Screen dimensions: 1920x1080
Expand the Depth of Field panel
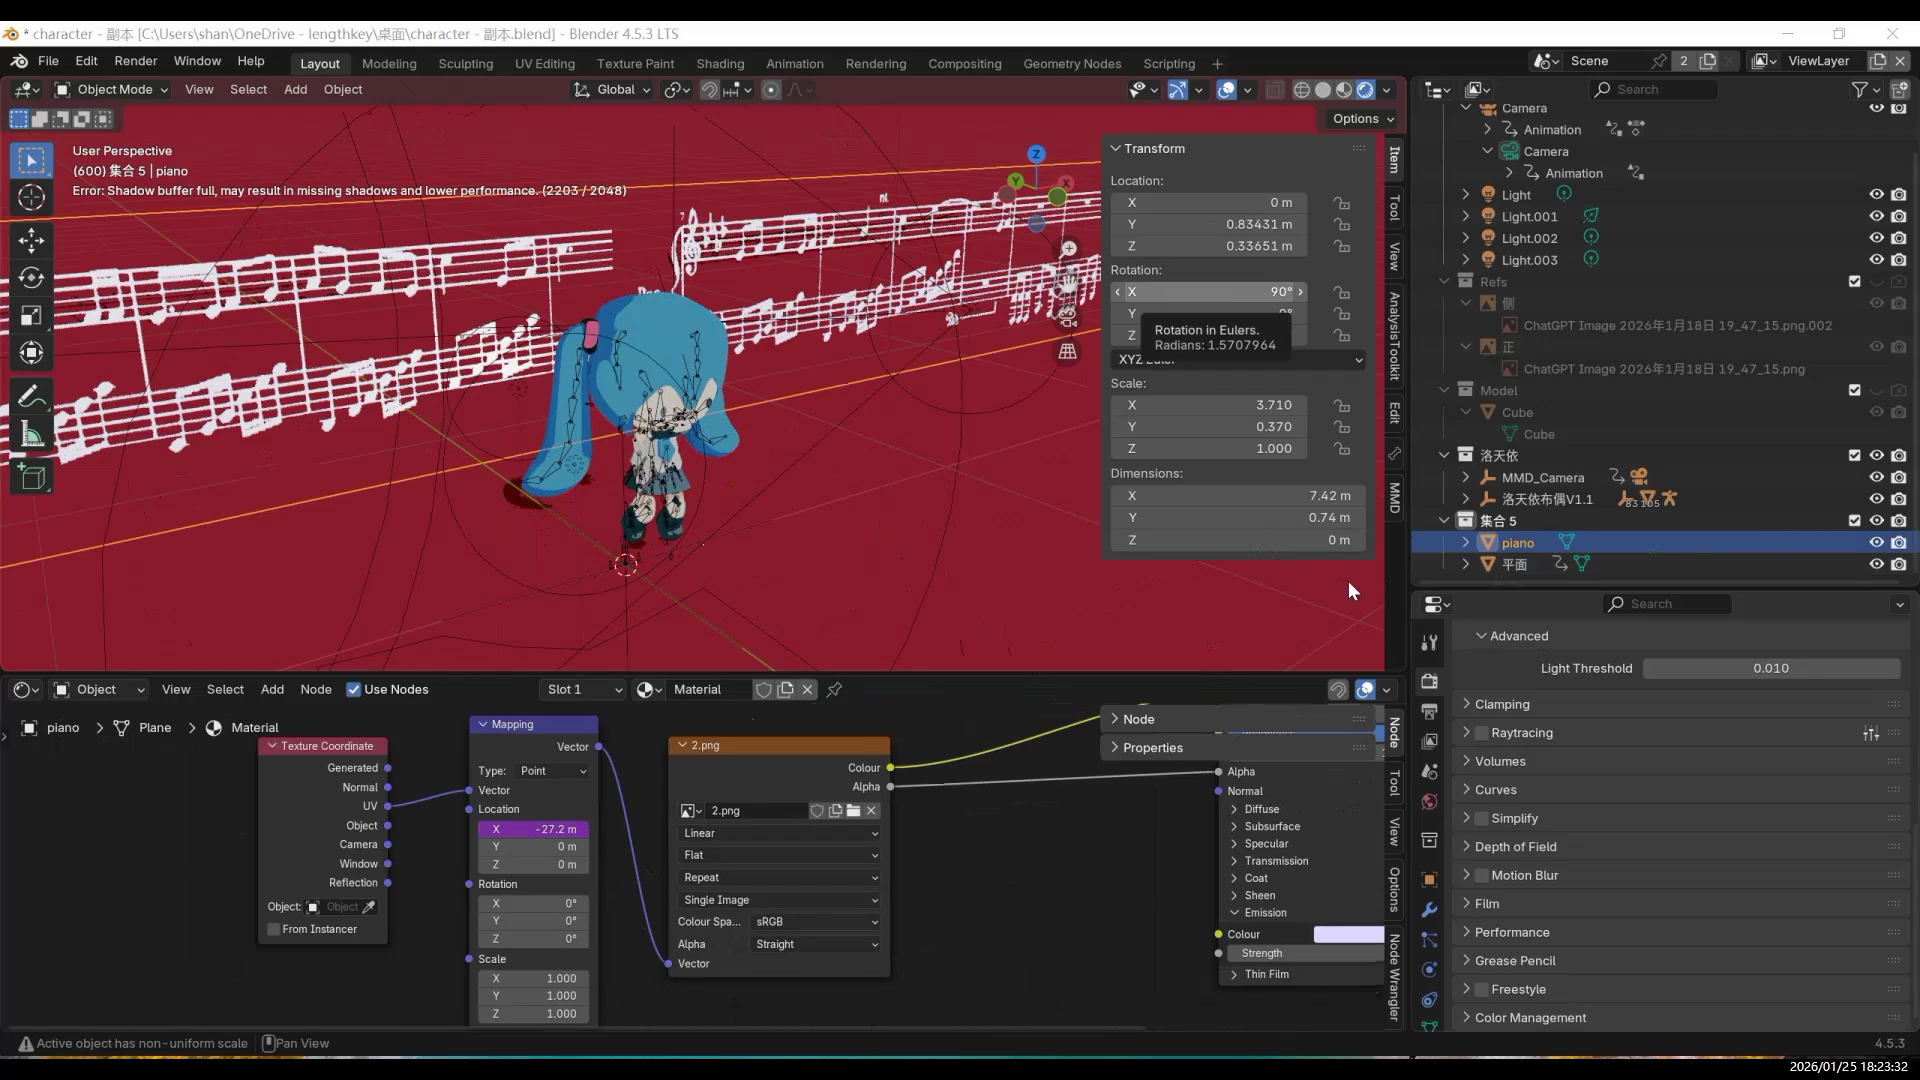(x=1515, y=847)
